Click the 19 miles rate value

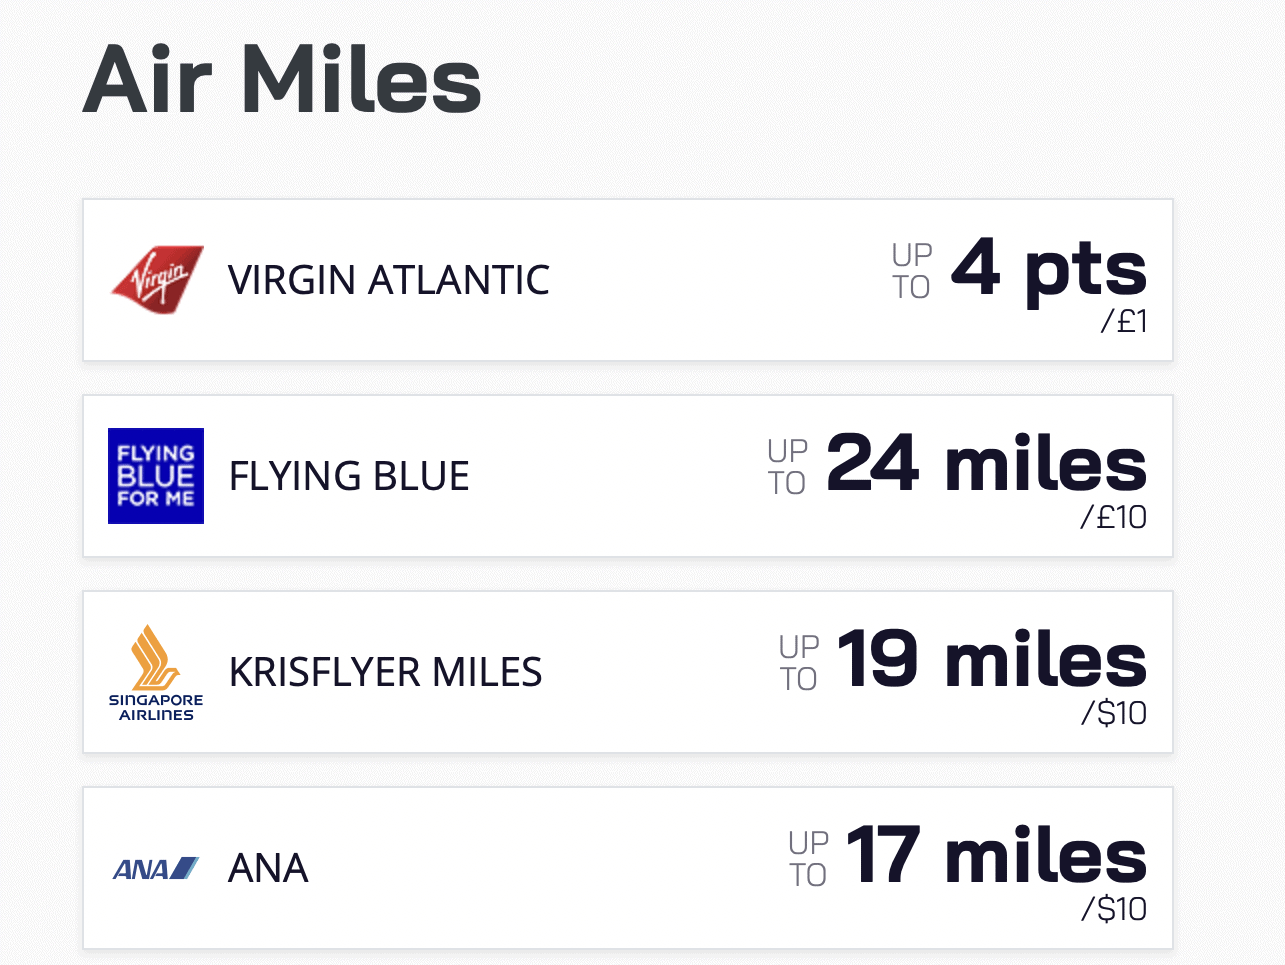pos(992,659)
